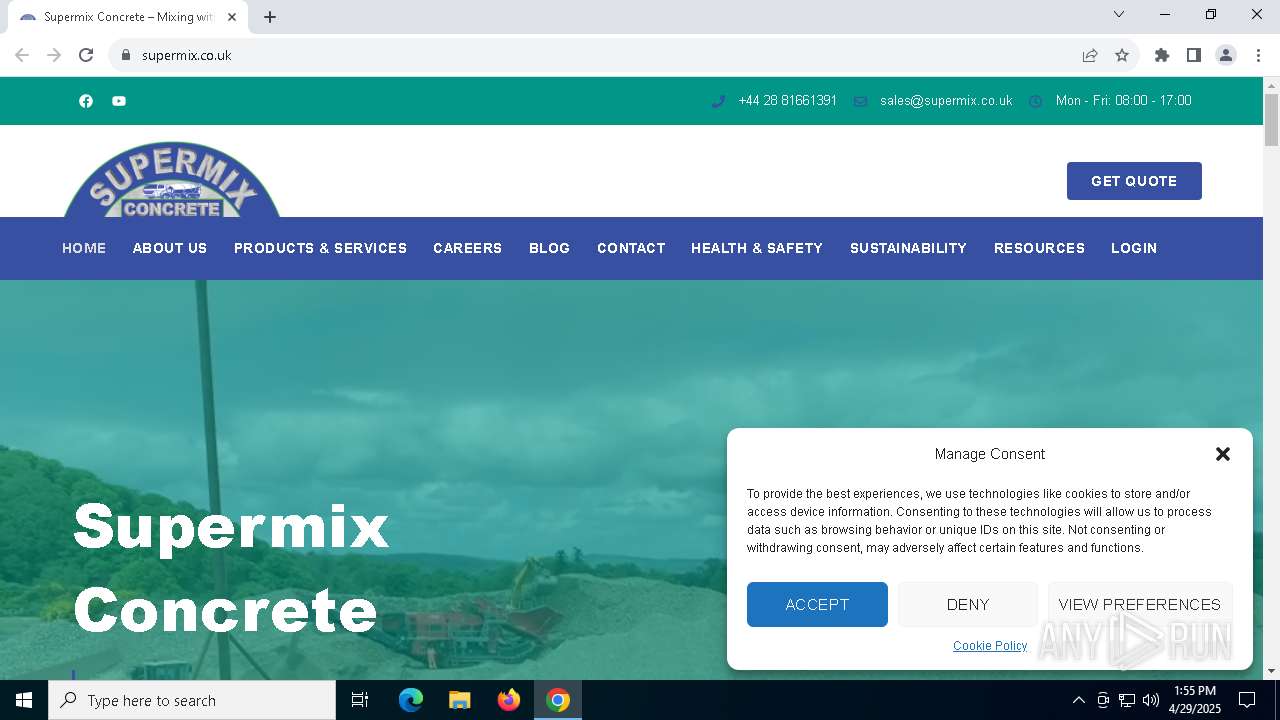Click the envelope icon beside the email
The image size is (1280, 720).
(x=860, y=101)
